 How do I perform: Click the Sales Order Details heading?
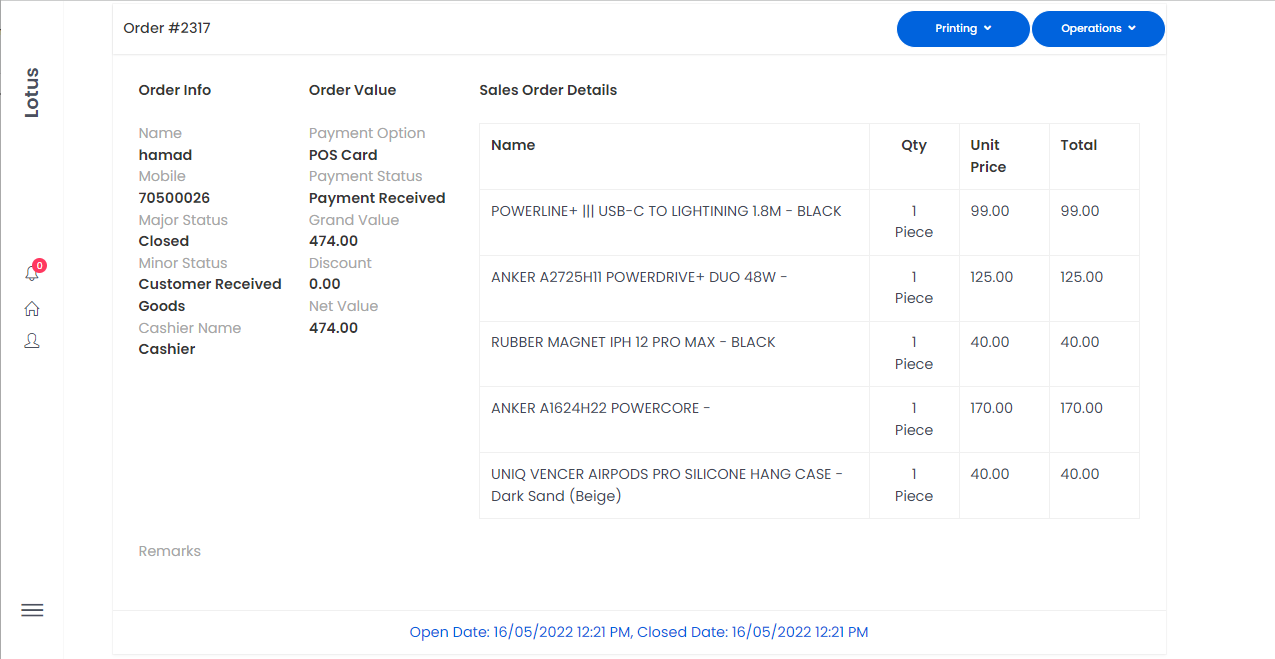[x=548, y=90]
